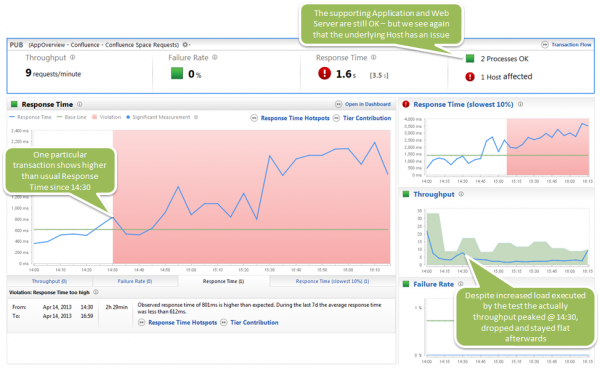600x369 pixels.
Task: Click the PUB label in the header
Action: (16, 45)
